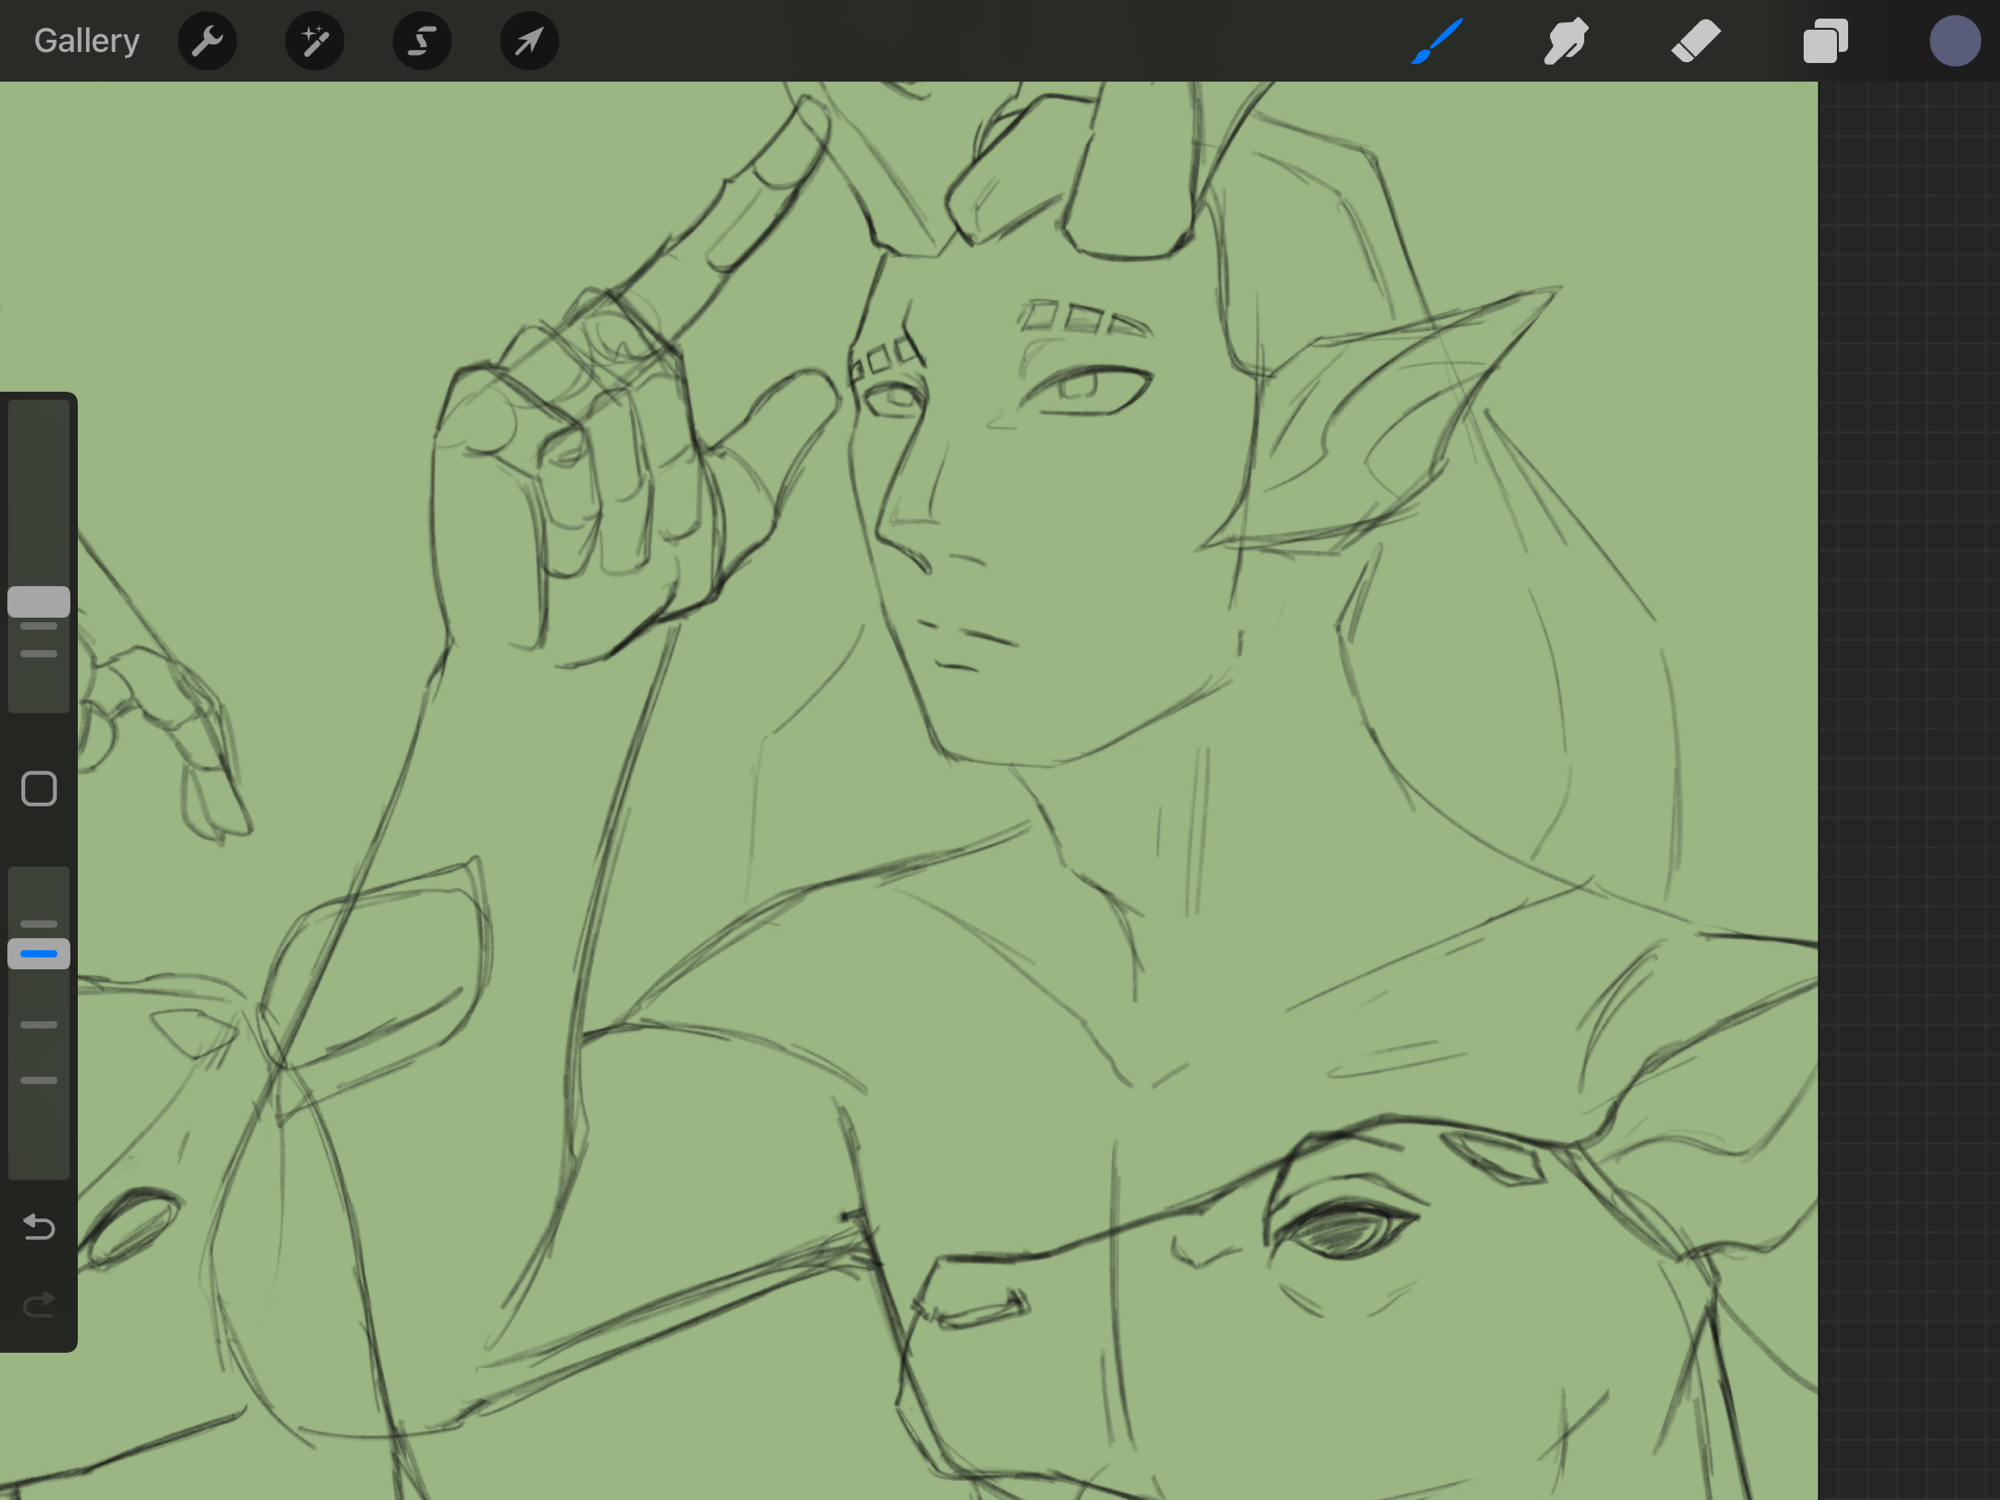2000x1500 pixels.
Task: Tap the brush opacity slider handle
Action: click(x=39, y=953)
